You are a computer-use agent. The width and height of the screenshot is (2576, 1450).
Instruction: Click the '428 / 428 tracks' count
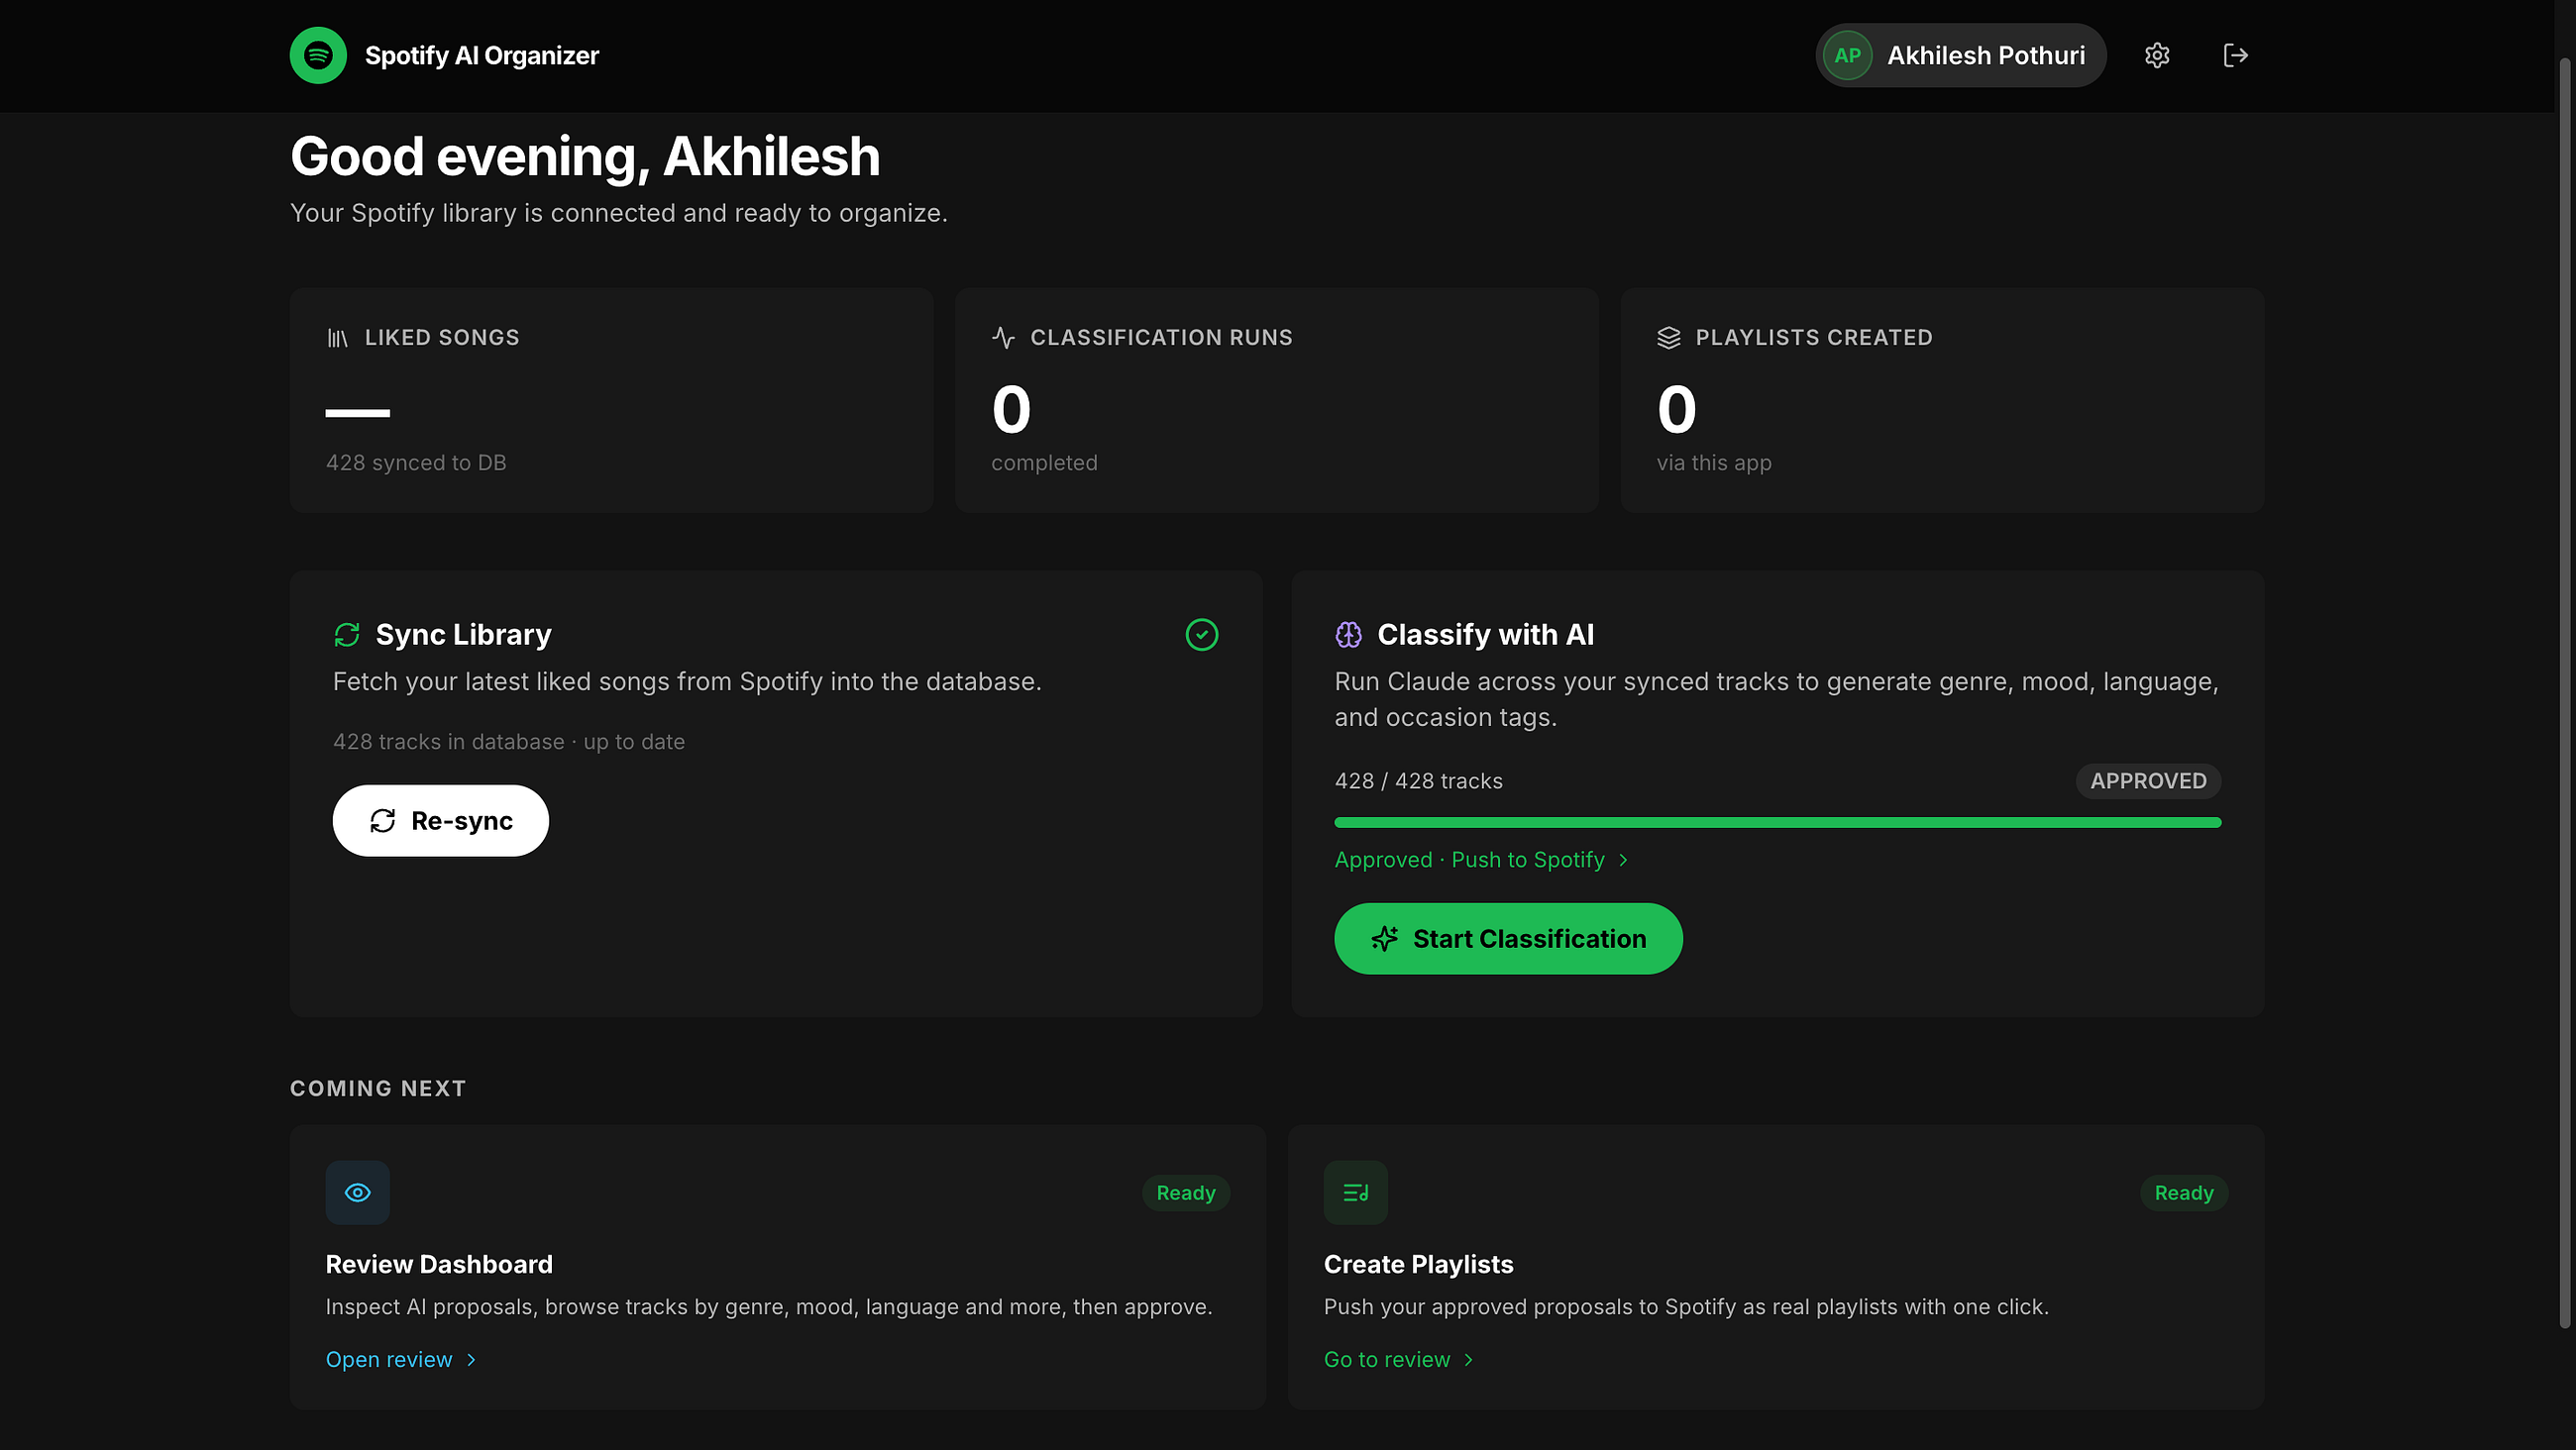pos(1418,781)
